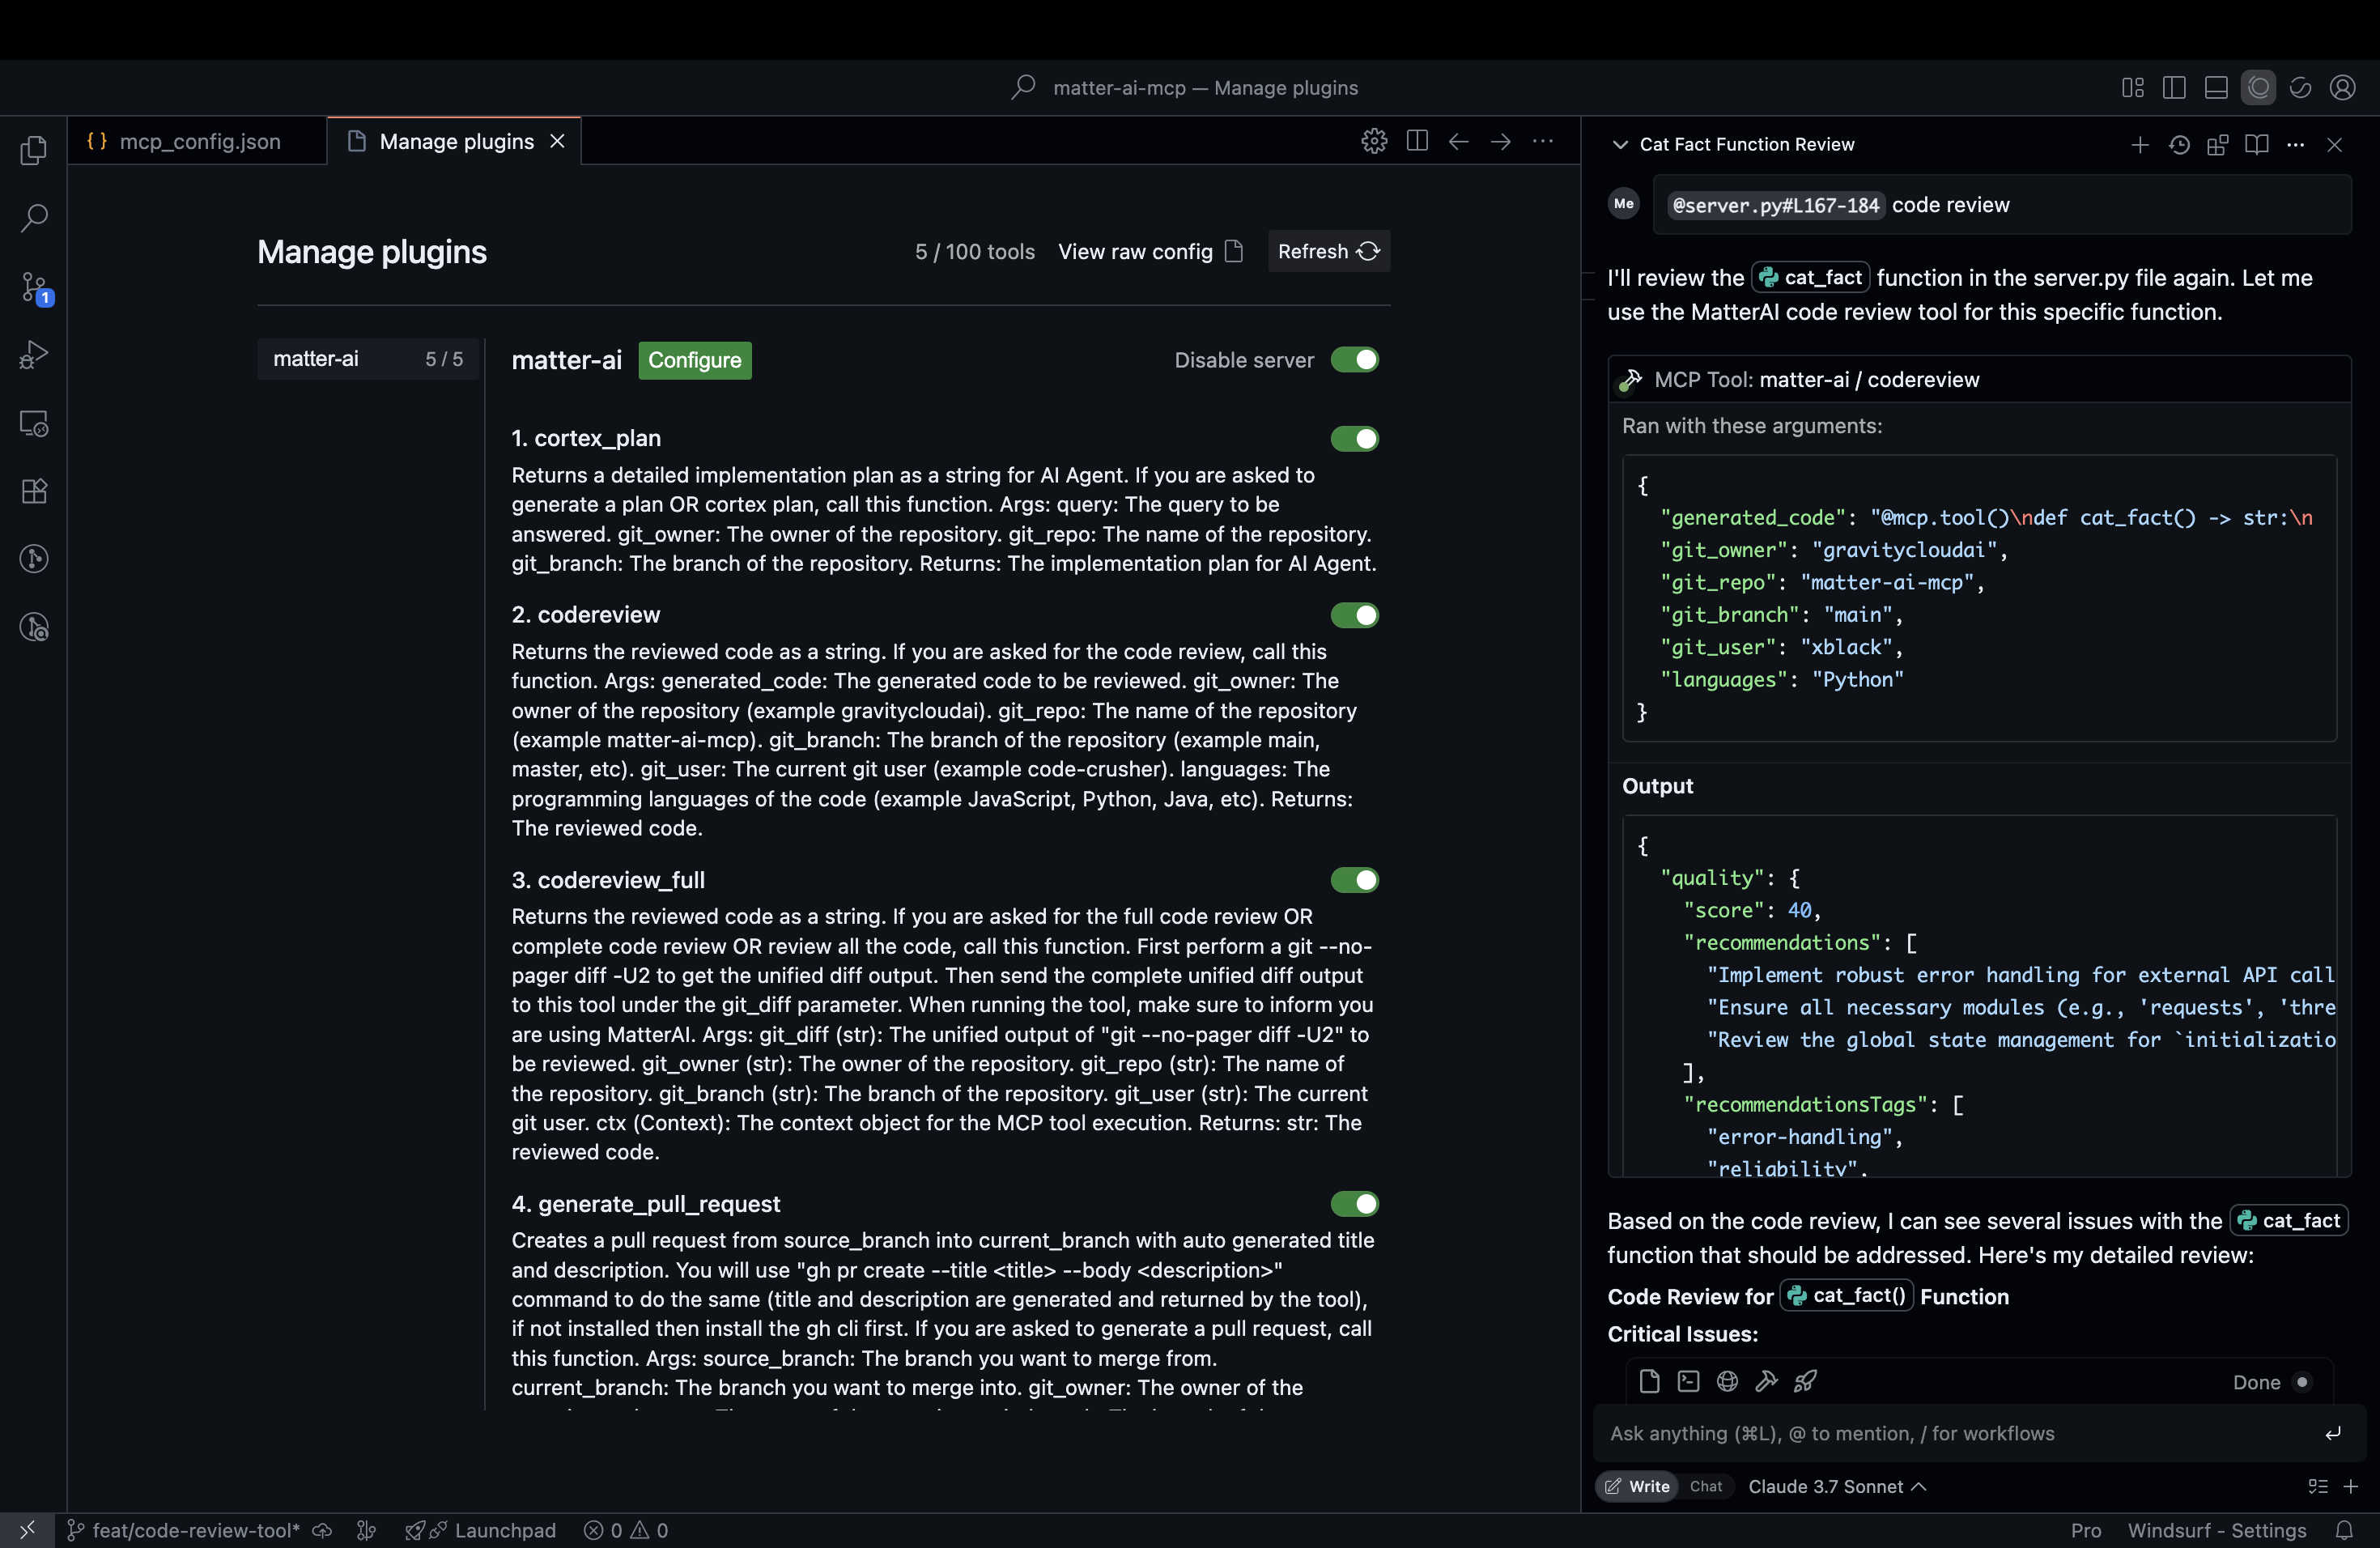
Task: Start a new chat with plus icon
Action: click(2139, 145)
